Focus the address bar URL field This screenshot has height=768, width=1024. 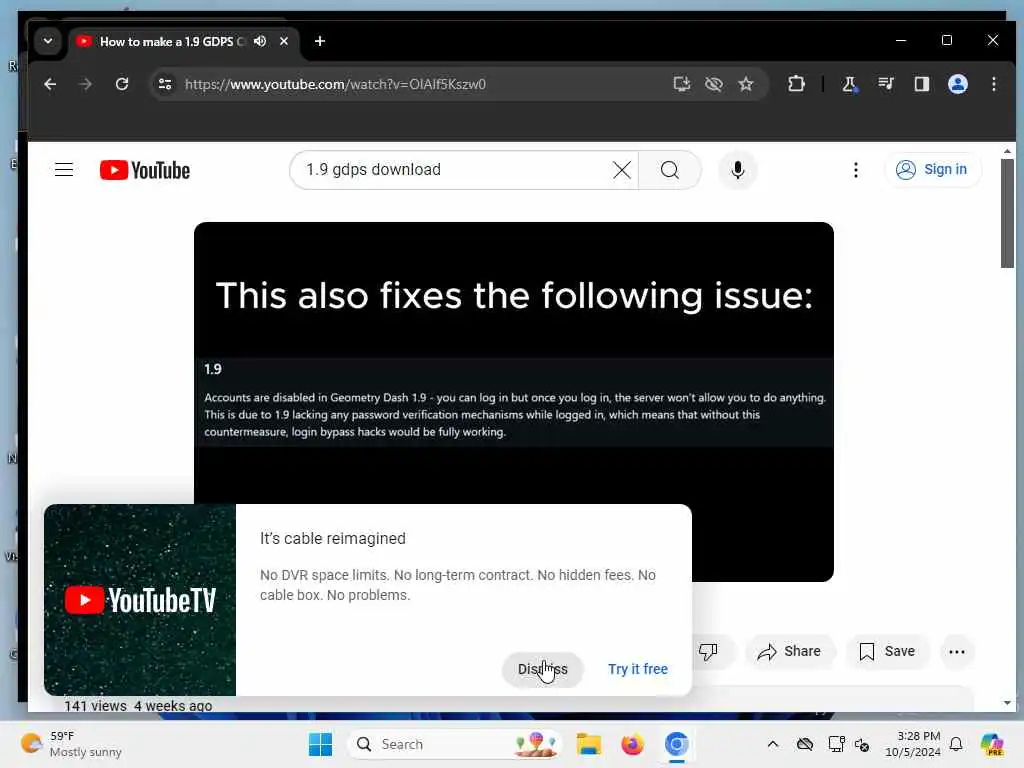tap(418, 84)
